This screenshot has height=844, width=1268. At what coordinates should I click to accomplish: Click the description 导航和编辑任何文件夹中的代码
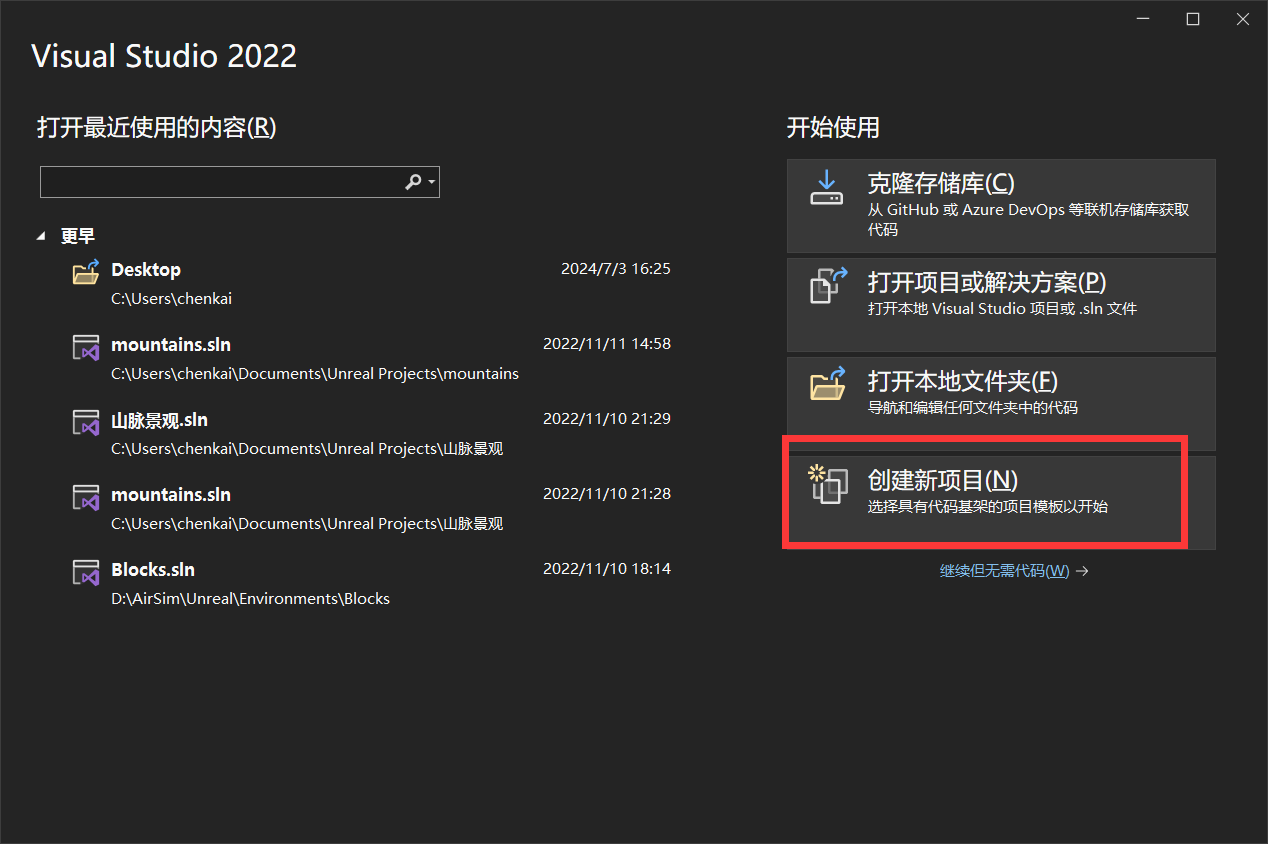pyautogui.click(x=972, y=408)
